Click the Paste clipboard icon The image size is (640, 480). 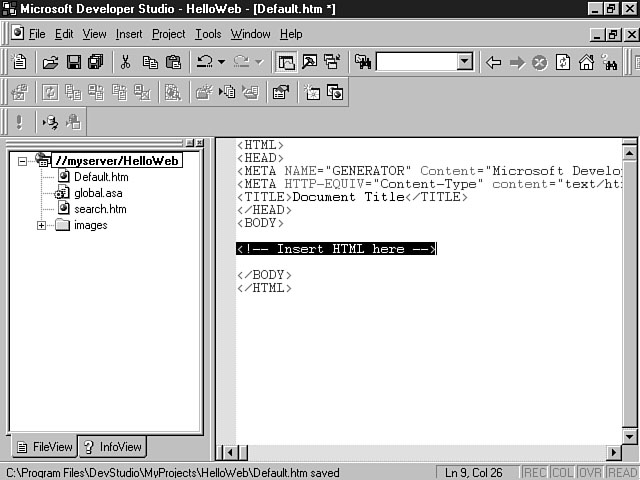(x=173, y=62)
